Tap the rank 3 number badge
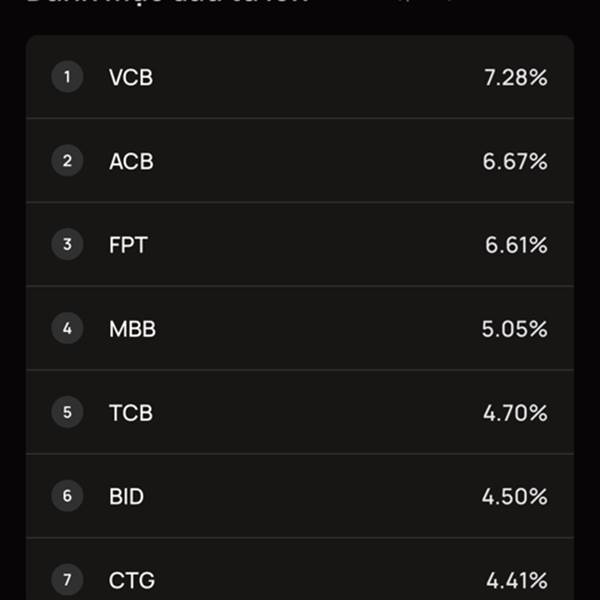The width and height of the screenshot is (600, 600). click(x=67, y=244)
